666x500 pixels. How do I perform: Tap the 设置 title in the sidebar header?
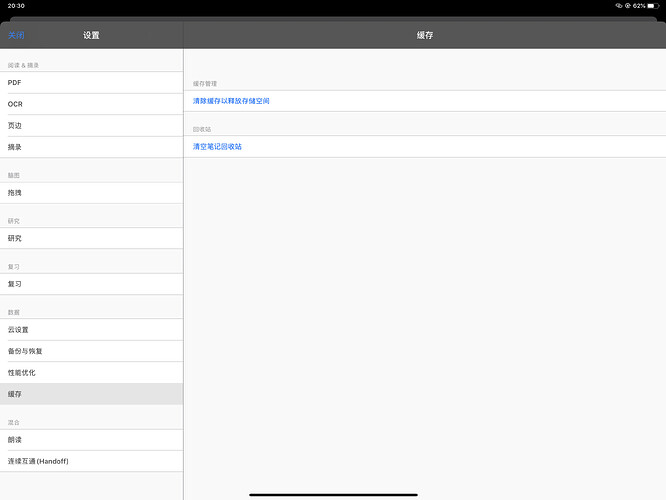pyautogui.click(x=91, y=35)
